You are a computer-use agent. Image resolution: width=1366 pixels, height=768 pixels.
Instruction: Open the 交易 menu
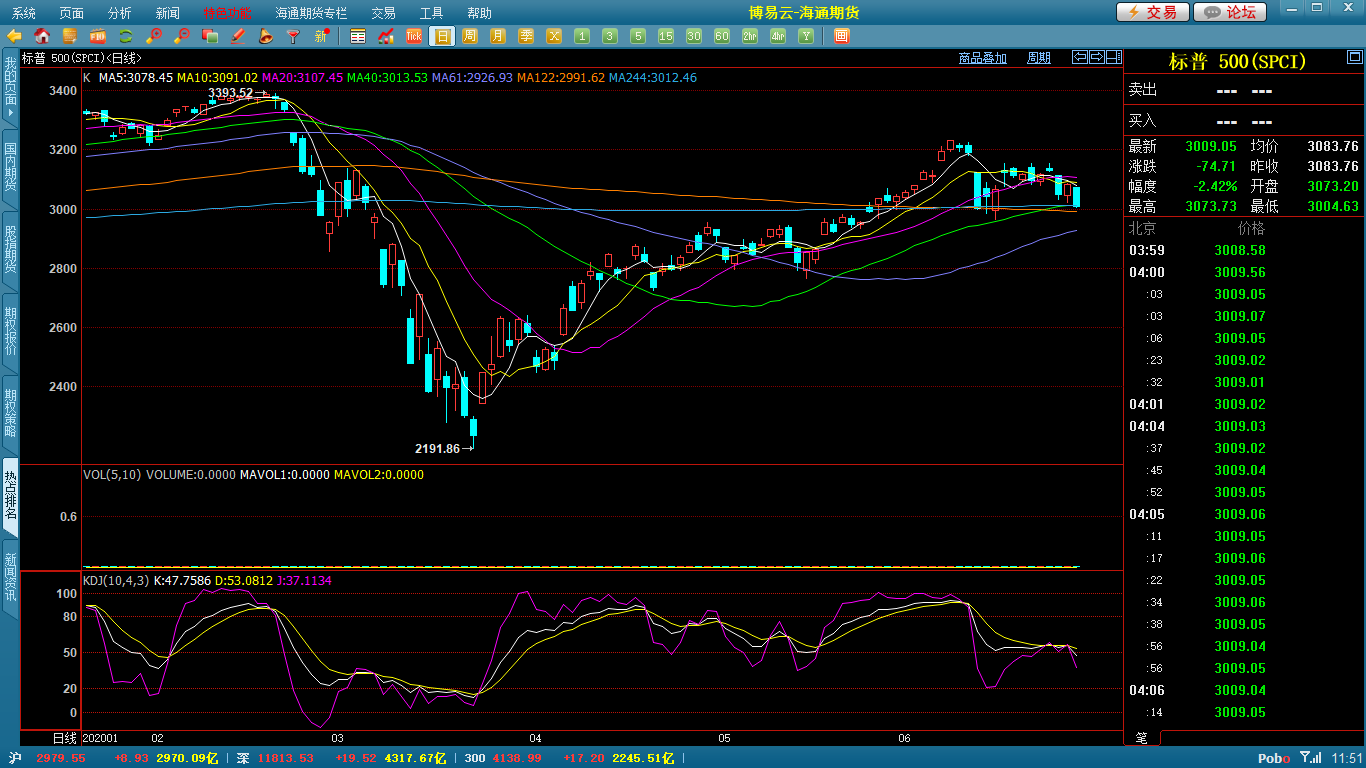pos(383,13)
